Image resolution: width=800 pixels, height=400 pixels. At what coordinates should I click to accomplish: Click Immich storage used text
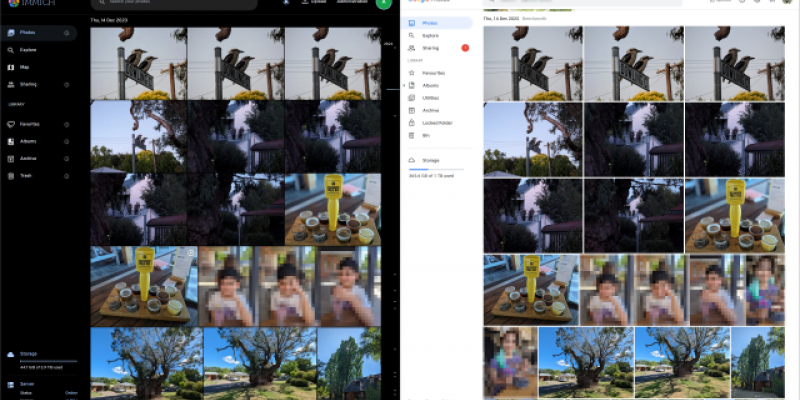pyautogui.click(x=41, y=367)
